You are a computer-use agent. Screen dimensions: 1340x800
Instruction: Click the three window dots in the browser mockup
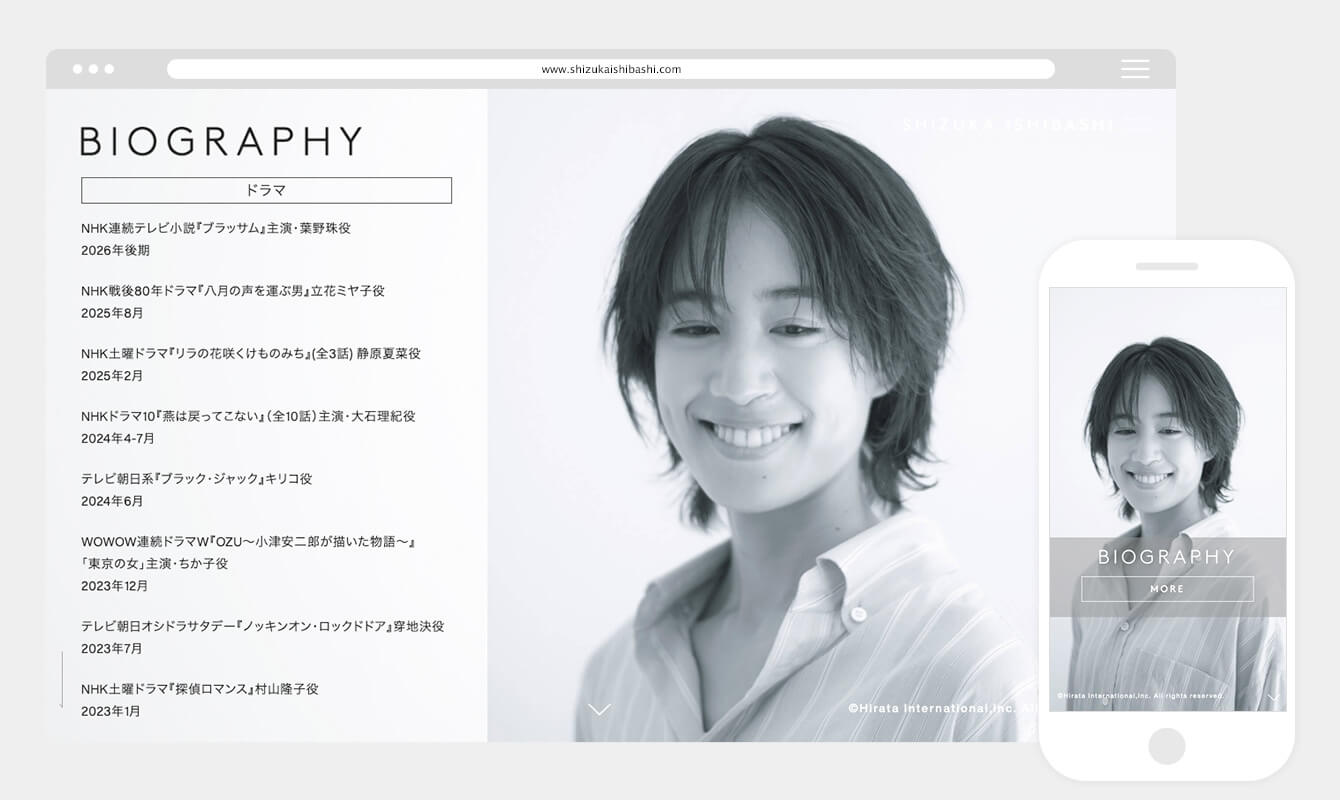[x=93, y=69]
